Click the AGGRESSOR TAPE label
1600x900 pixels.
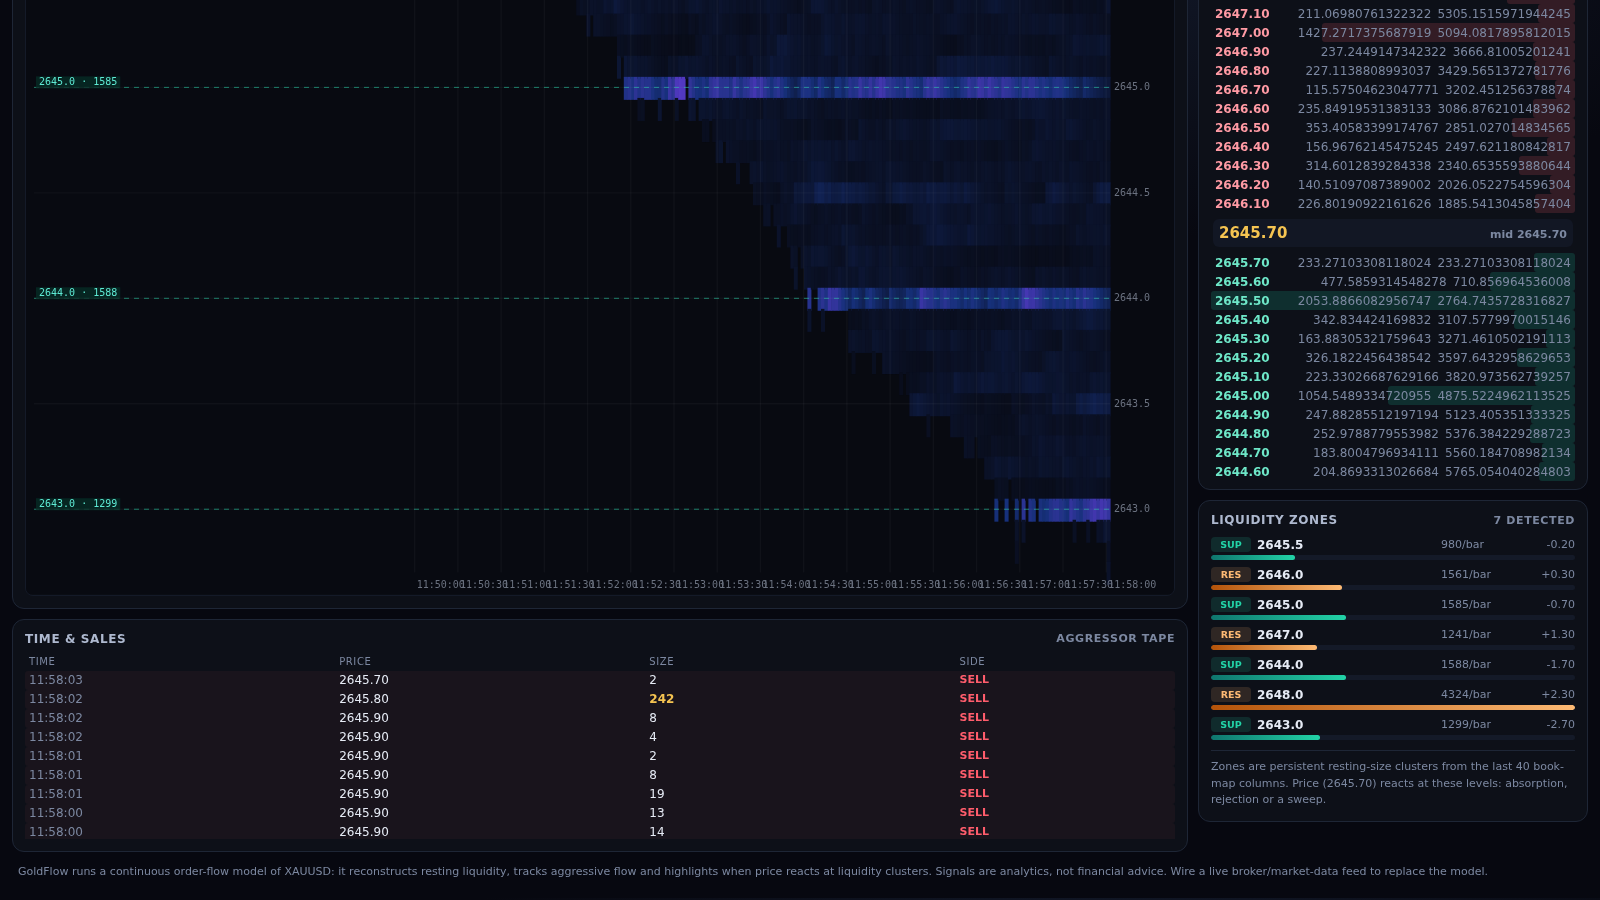click(x=1115, y=639)
